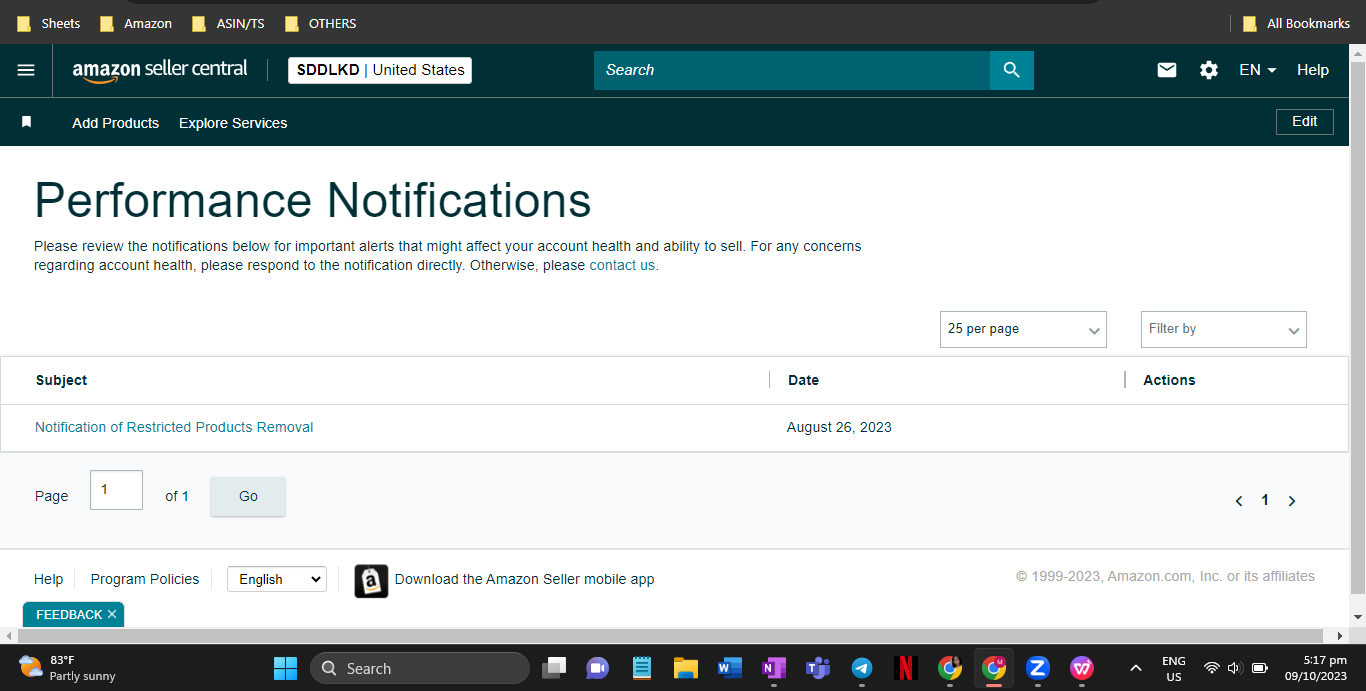Image resolution: width=1366 pixels, height=691 pixels.
Task: Click the Go button
Action: coord(248,496)
